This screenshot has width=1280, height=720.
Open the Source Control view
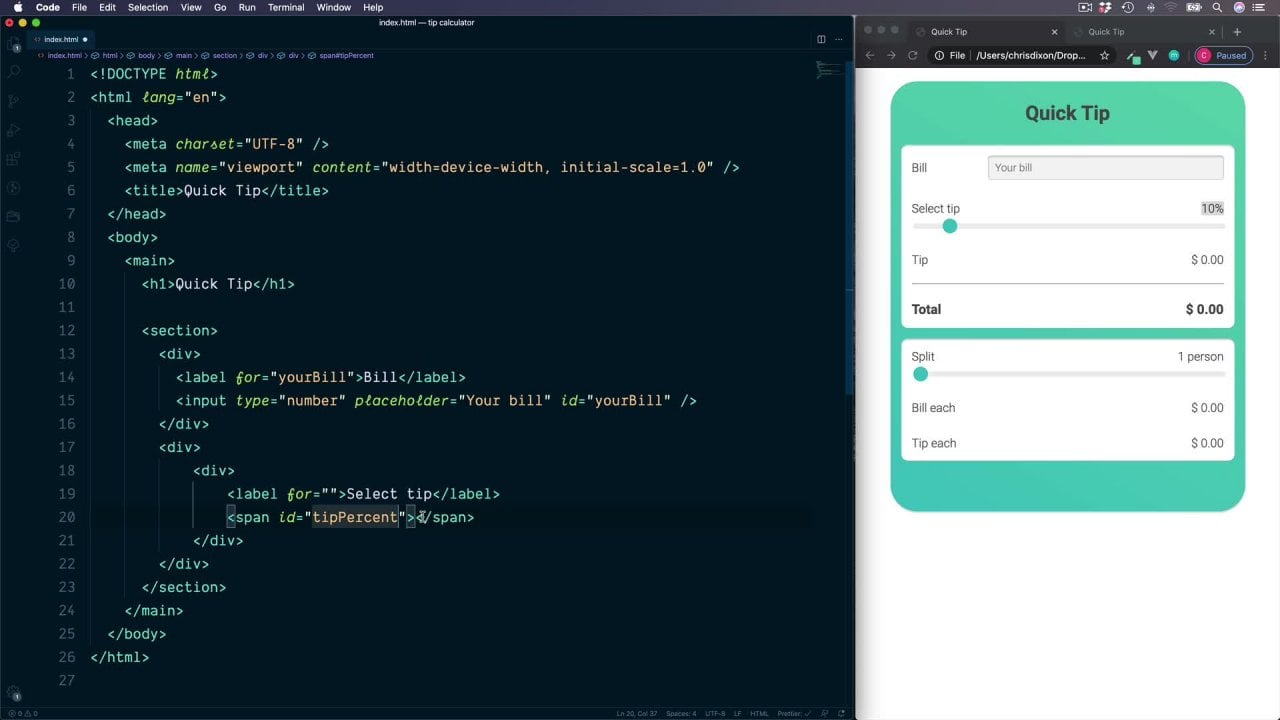point(13,101)
